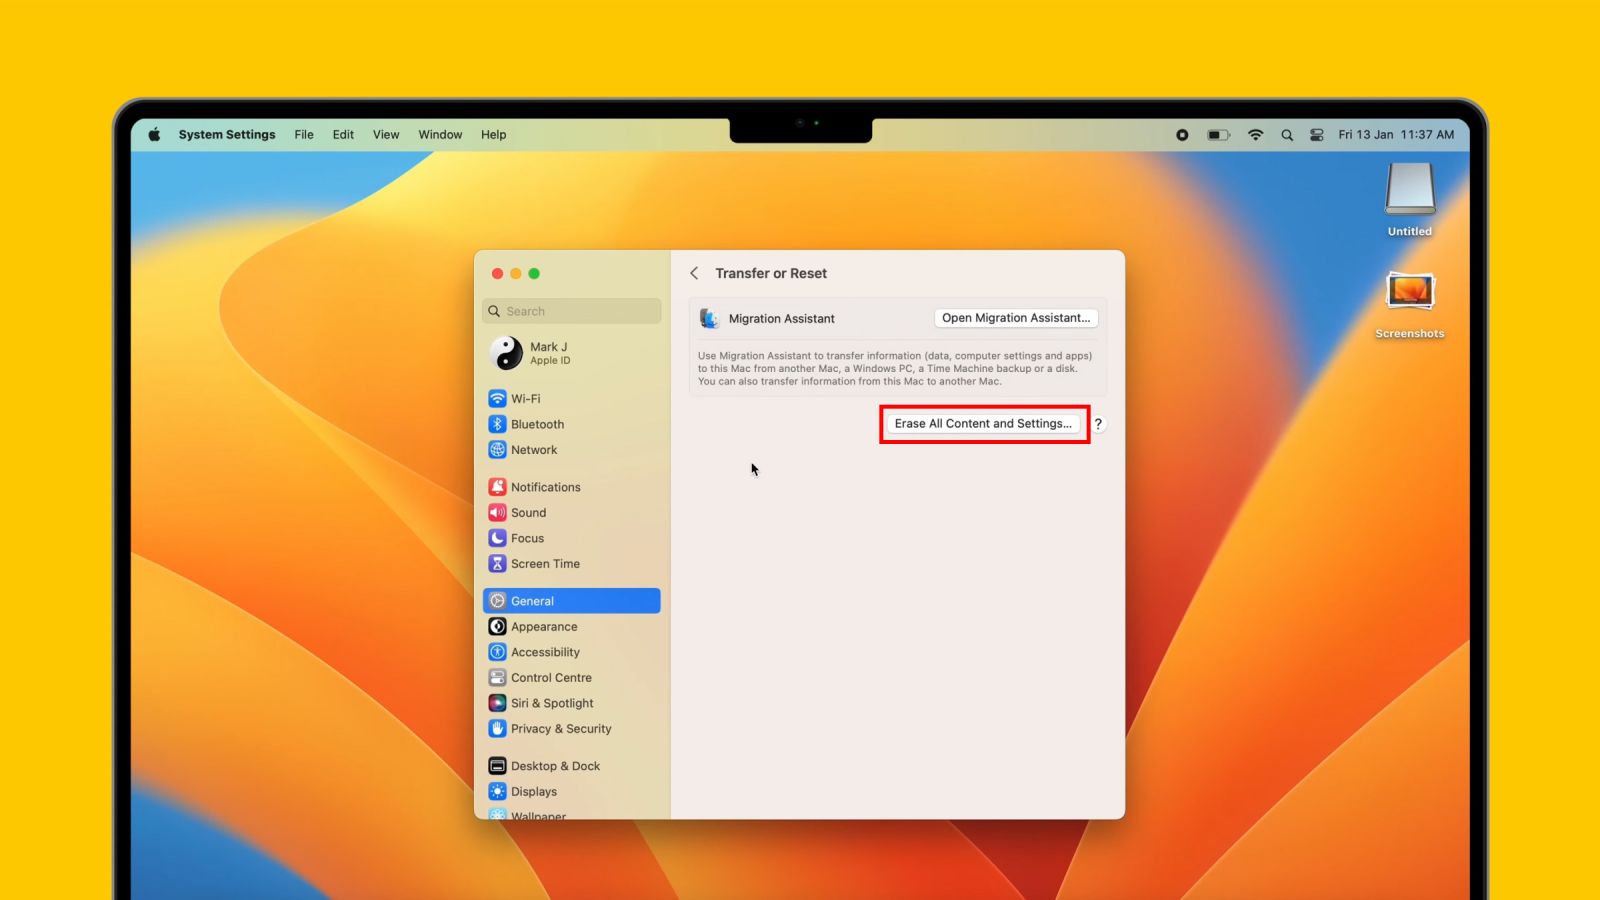1600x900 pixels.
Task: Click the Transfer or Reset title text
Action: point(771,273)
